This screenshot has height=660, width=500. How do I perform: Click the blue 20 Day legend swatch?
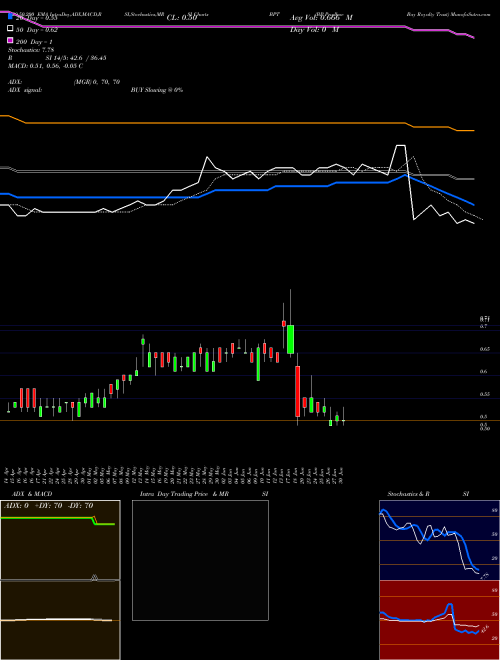[11, 17]
